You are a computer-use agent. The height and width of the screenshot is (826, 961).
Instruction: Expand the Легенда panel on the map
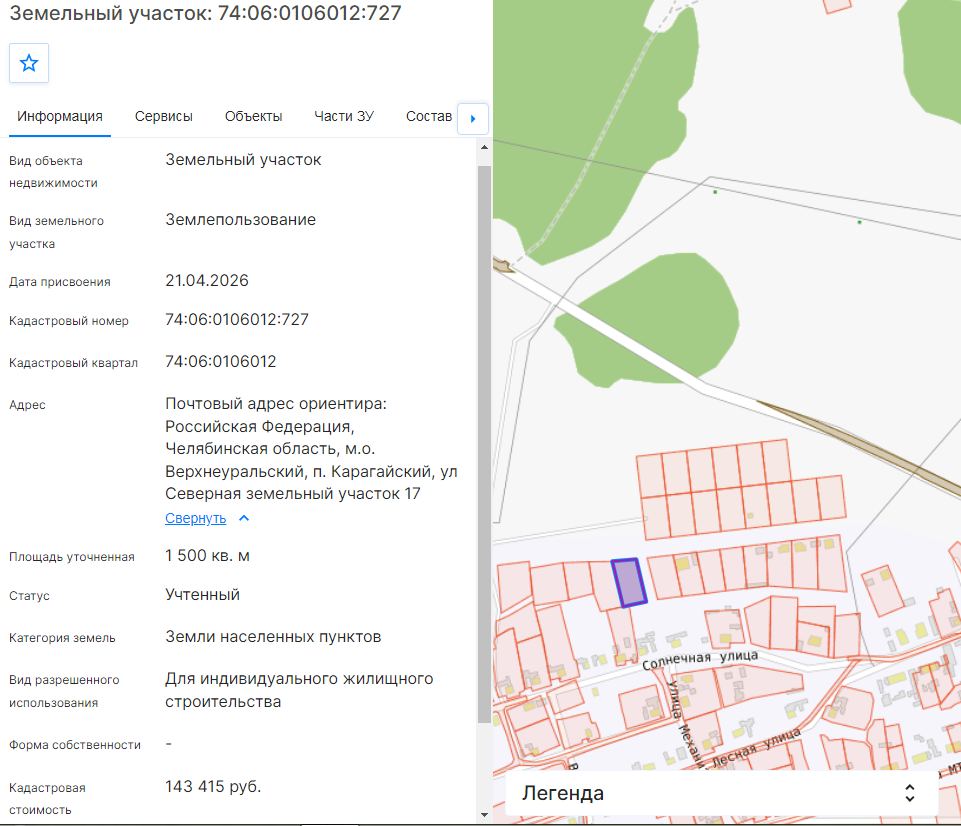tap(721, 793)
